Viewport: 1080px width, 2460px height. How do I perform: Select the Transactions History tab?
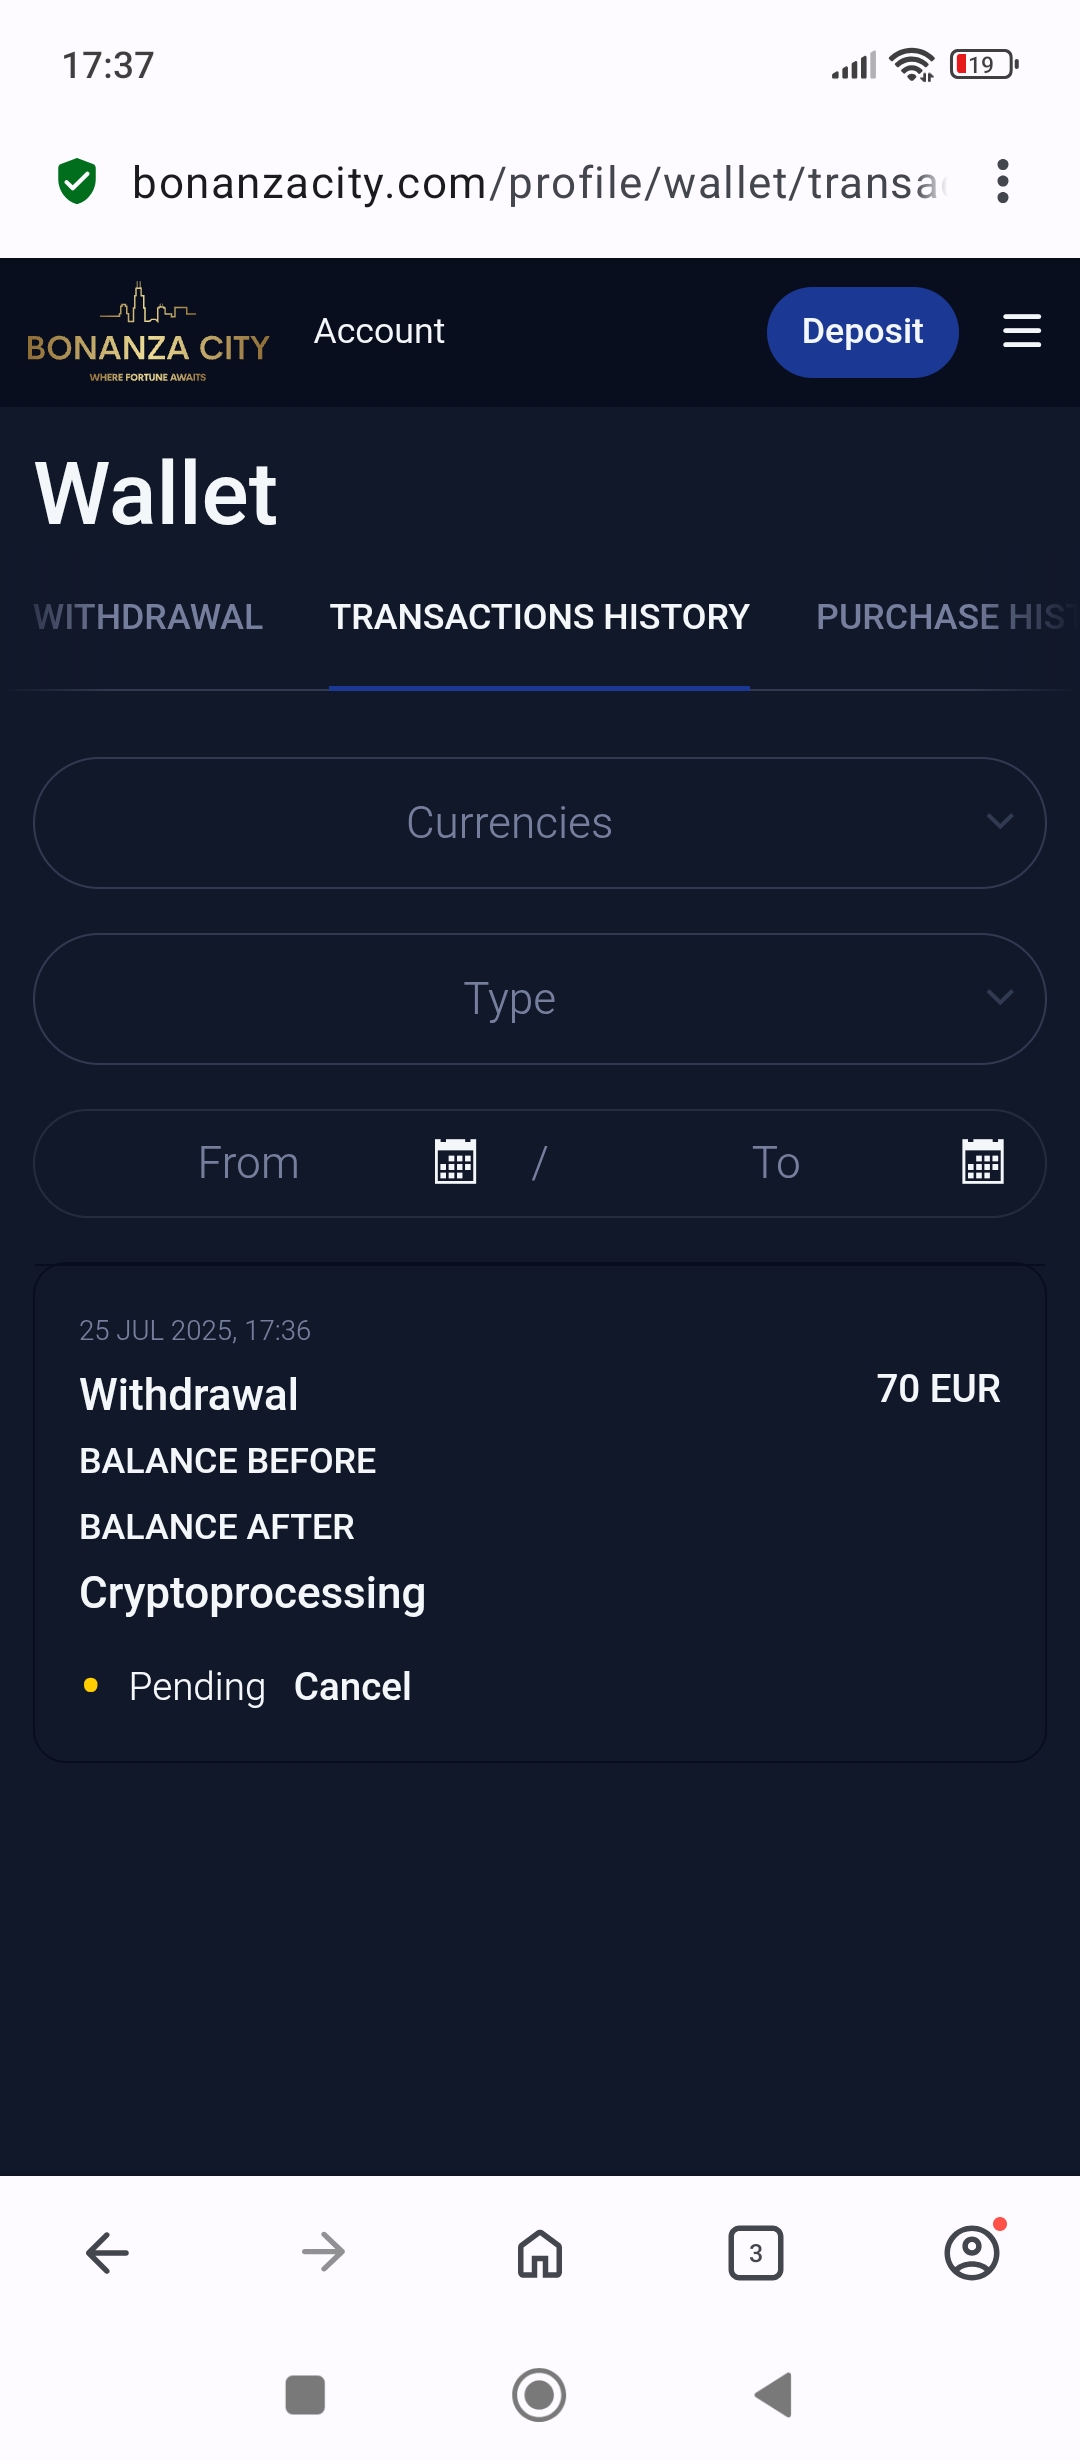[x=540, y=617]
